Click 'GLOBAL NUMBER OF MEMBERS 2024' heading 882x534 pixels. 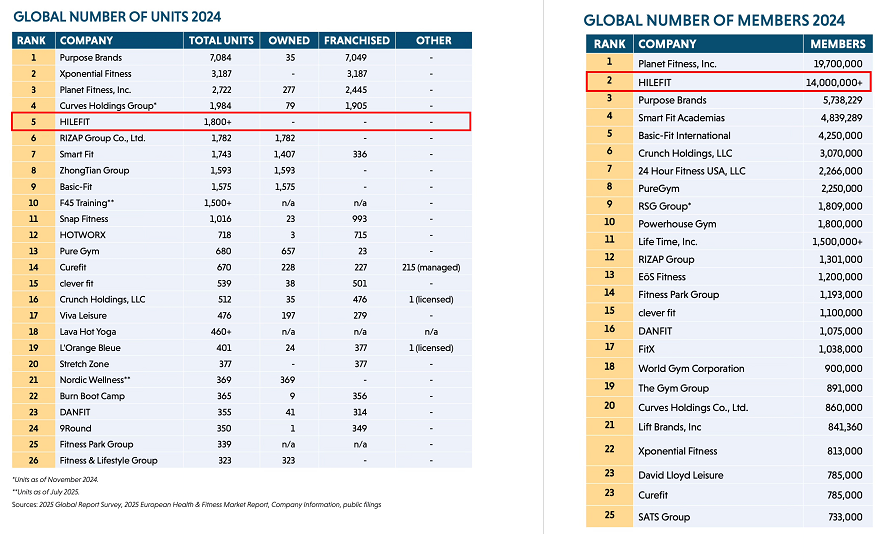point(714,21)
